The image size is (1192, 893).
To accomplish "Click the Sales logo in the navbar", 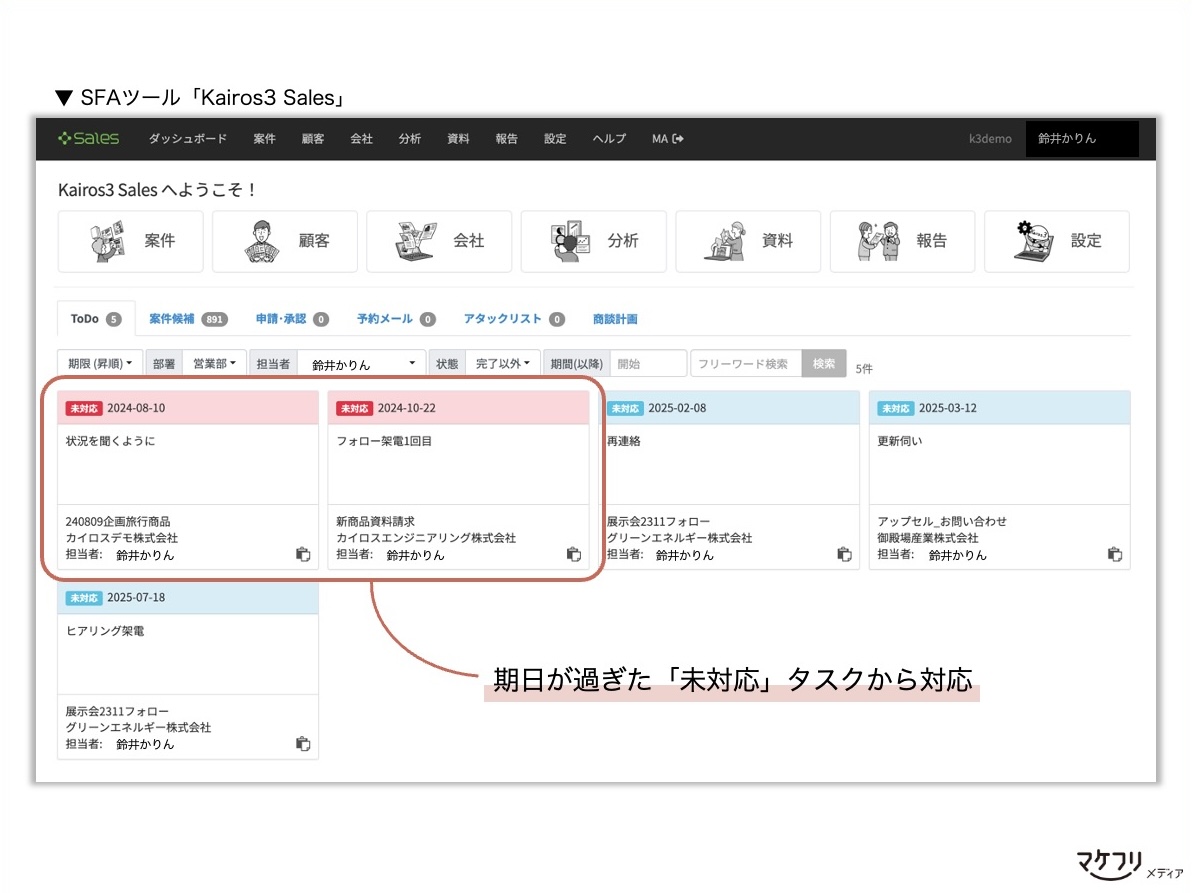I will point(89,138).
